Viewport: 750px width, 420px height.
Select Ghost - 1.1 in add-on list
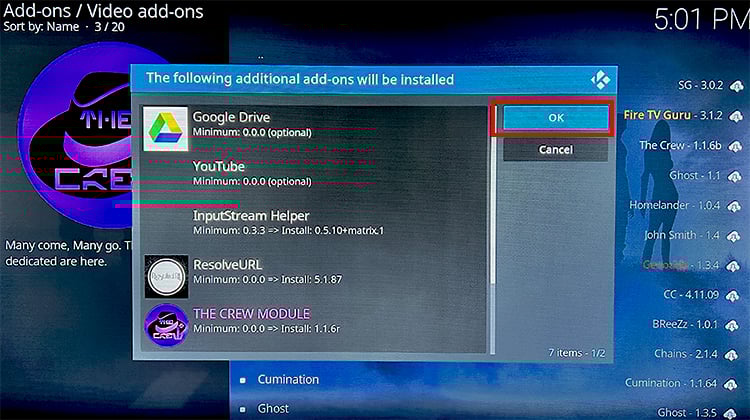point(695,176)
